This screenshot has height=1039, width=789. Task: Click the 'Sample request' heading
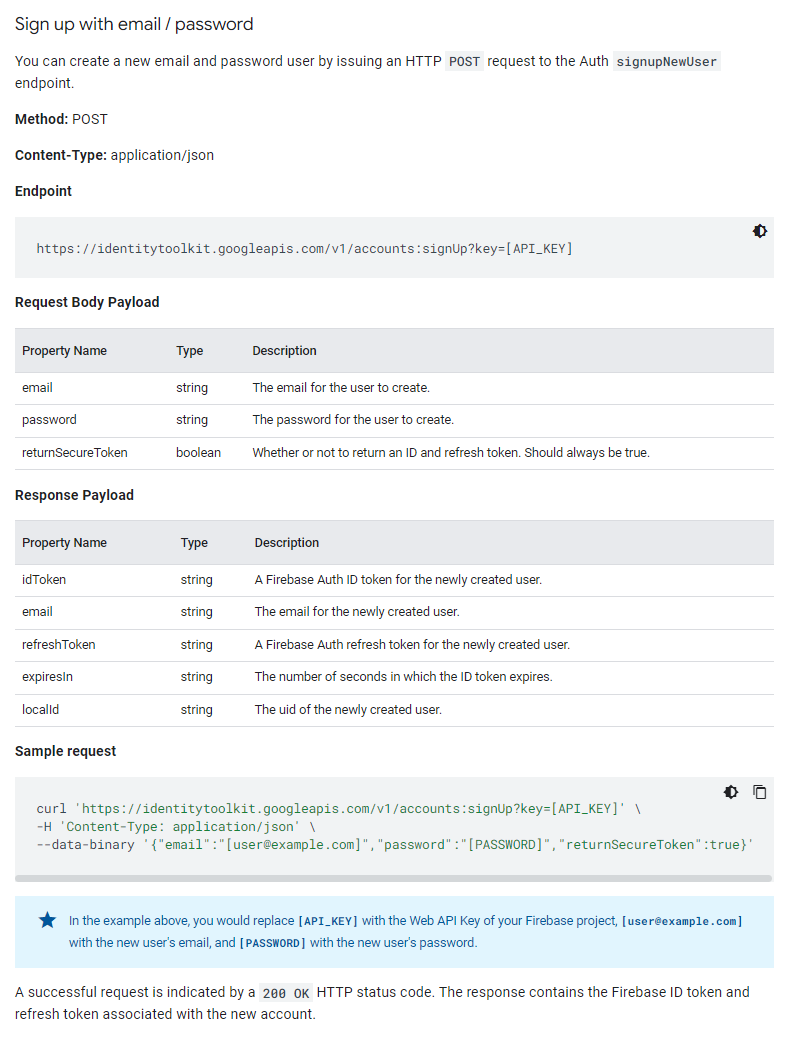pos(65,751)
